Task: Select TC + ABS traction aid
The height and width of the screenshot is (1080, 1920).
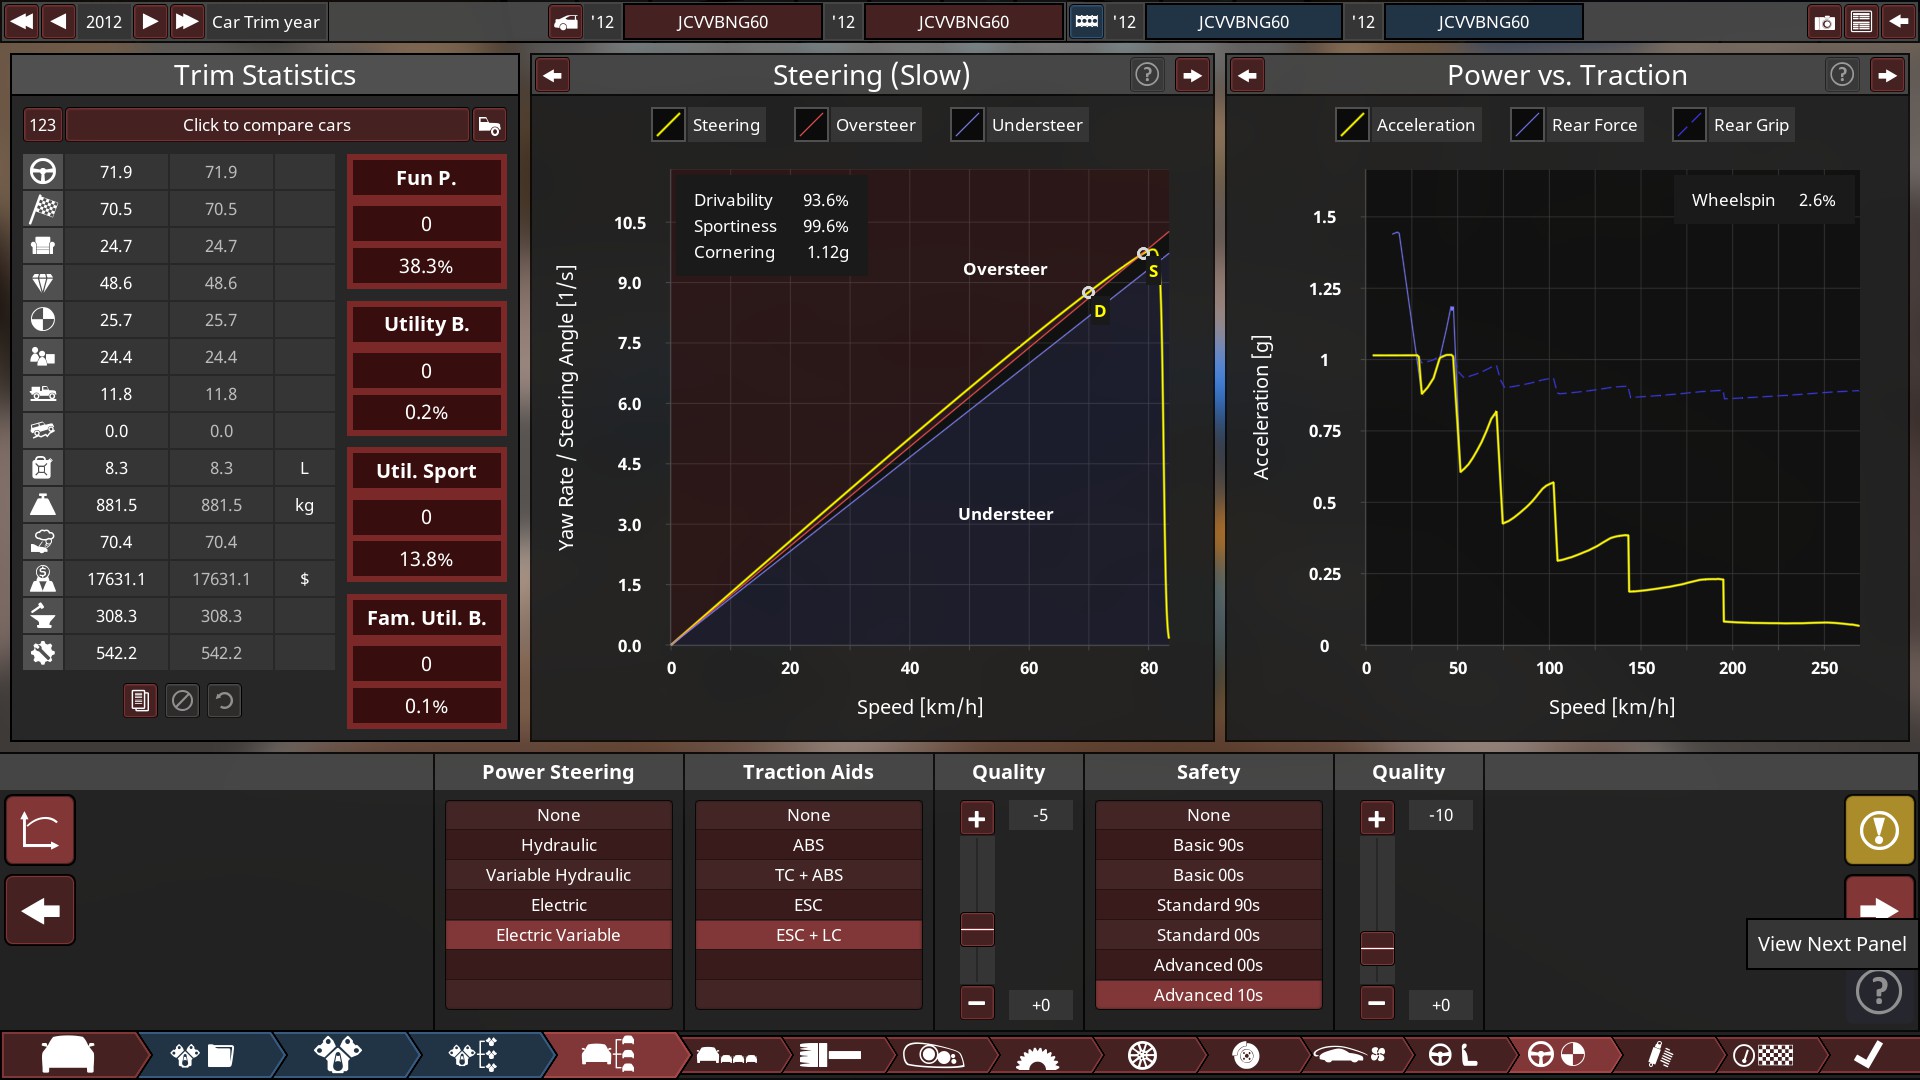Action: [x=808, y=875]
